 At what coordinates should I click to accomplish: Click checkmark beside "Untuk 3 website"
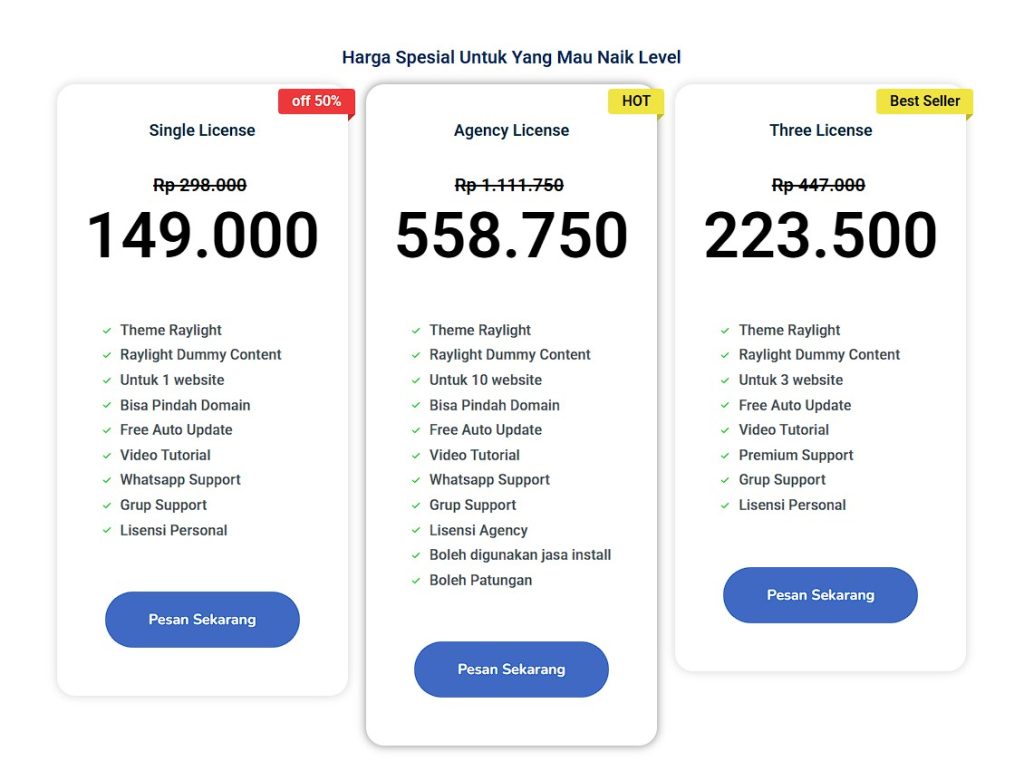pyautogui.click(x=725, y=381)
